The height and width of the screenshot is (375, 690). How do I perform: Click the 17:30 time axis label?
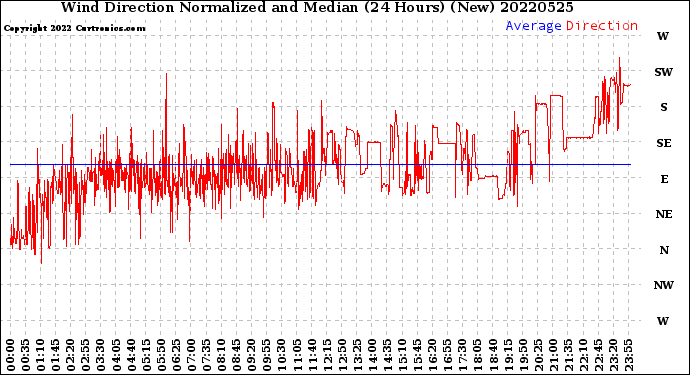coord(462,355)
